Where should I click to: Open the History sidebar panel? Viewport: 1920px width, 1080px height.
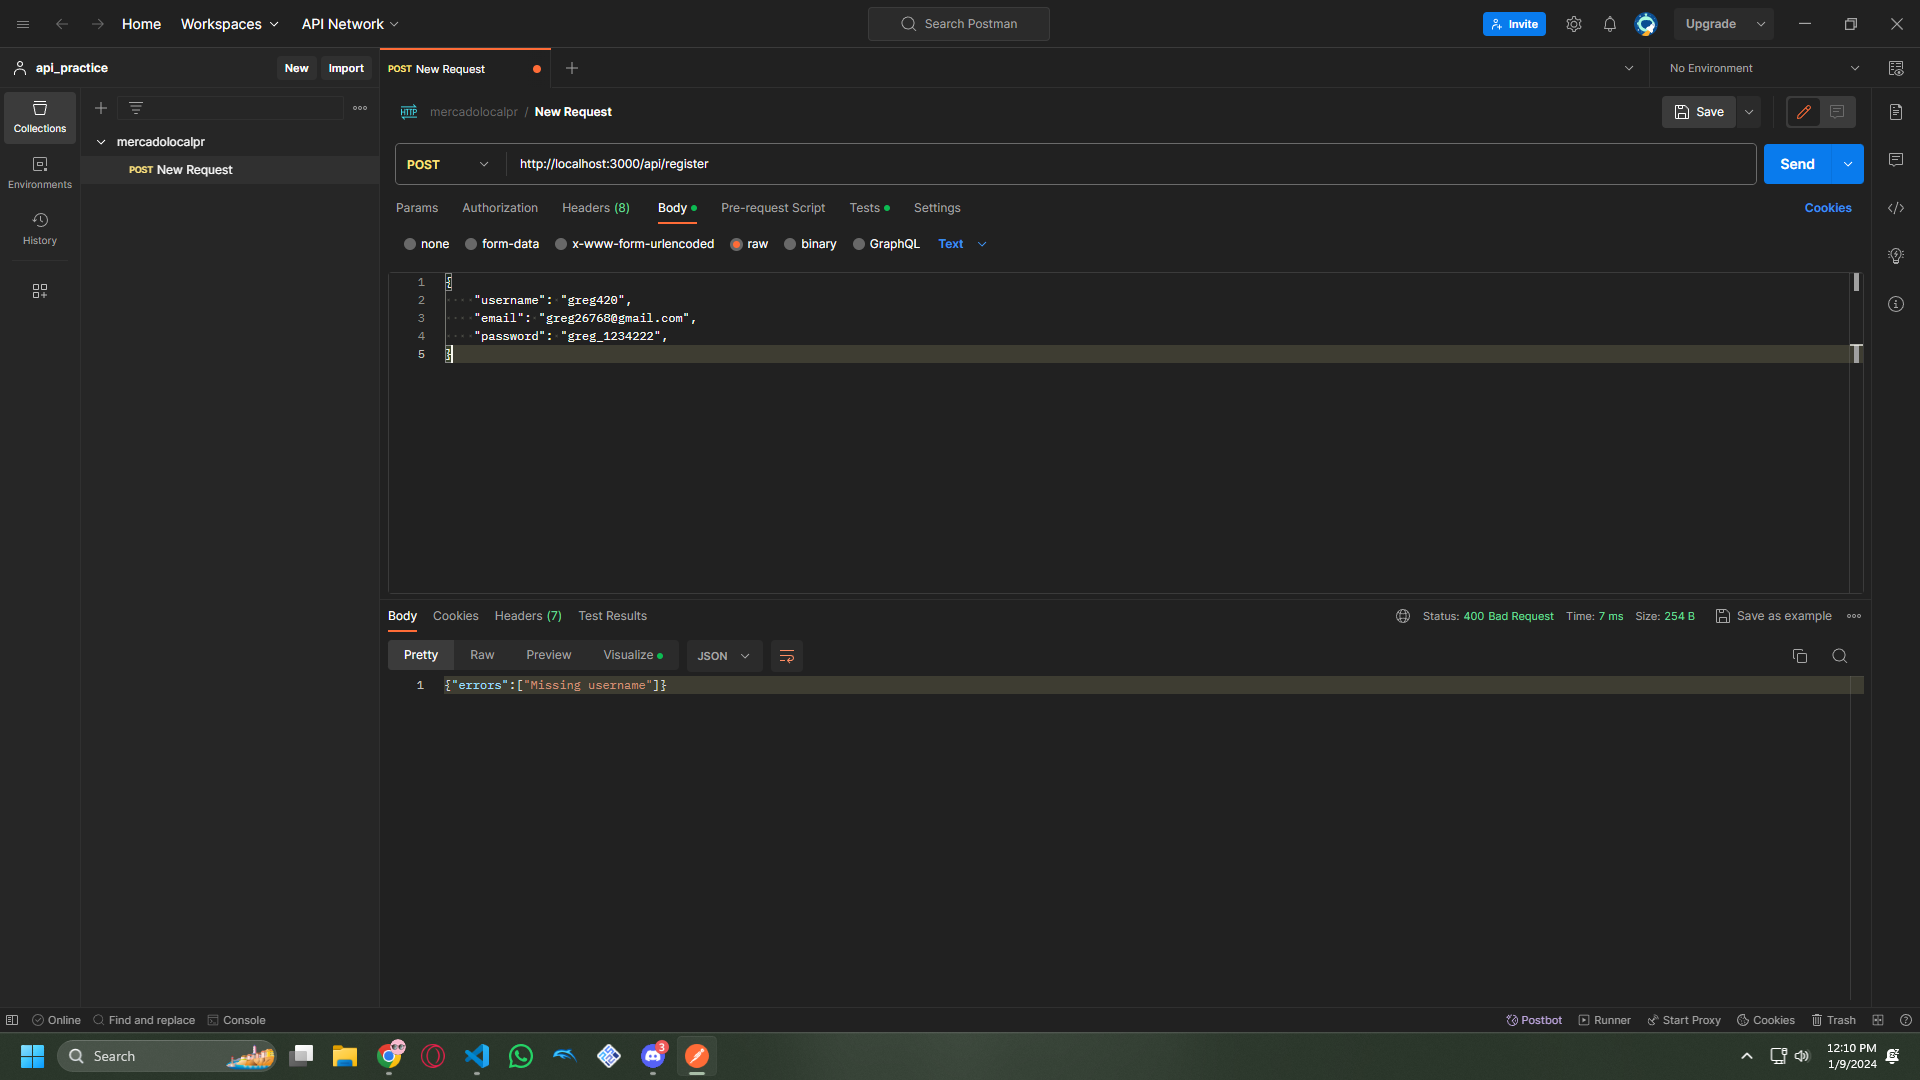(40, 229)
